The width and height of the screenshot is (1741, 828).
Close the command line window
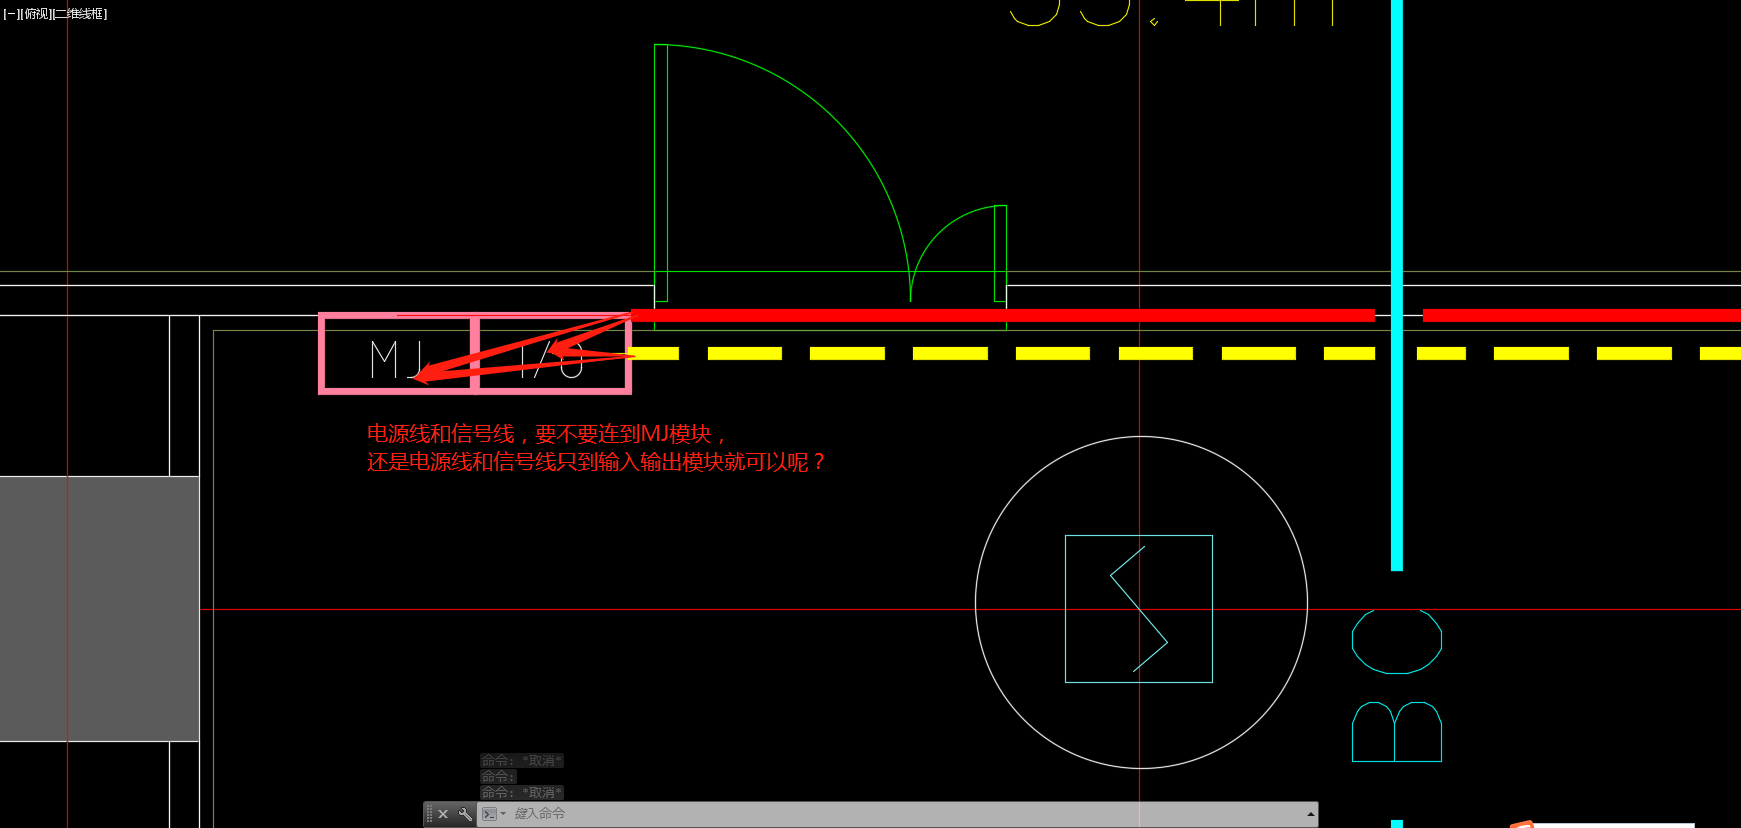click(443, 814)
